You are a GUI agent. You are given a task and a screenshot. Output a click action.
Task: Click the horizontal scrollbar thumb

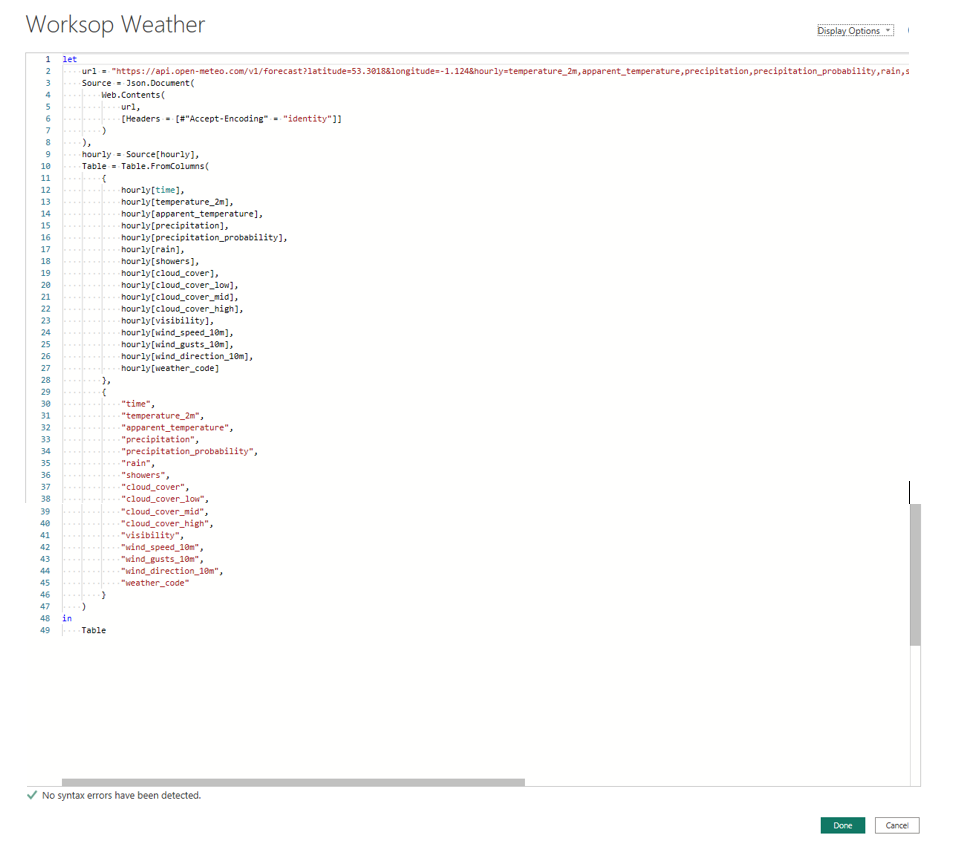[x=293, y=783]
